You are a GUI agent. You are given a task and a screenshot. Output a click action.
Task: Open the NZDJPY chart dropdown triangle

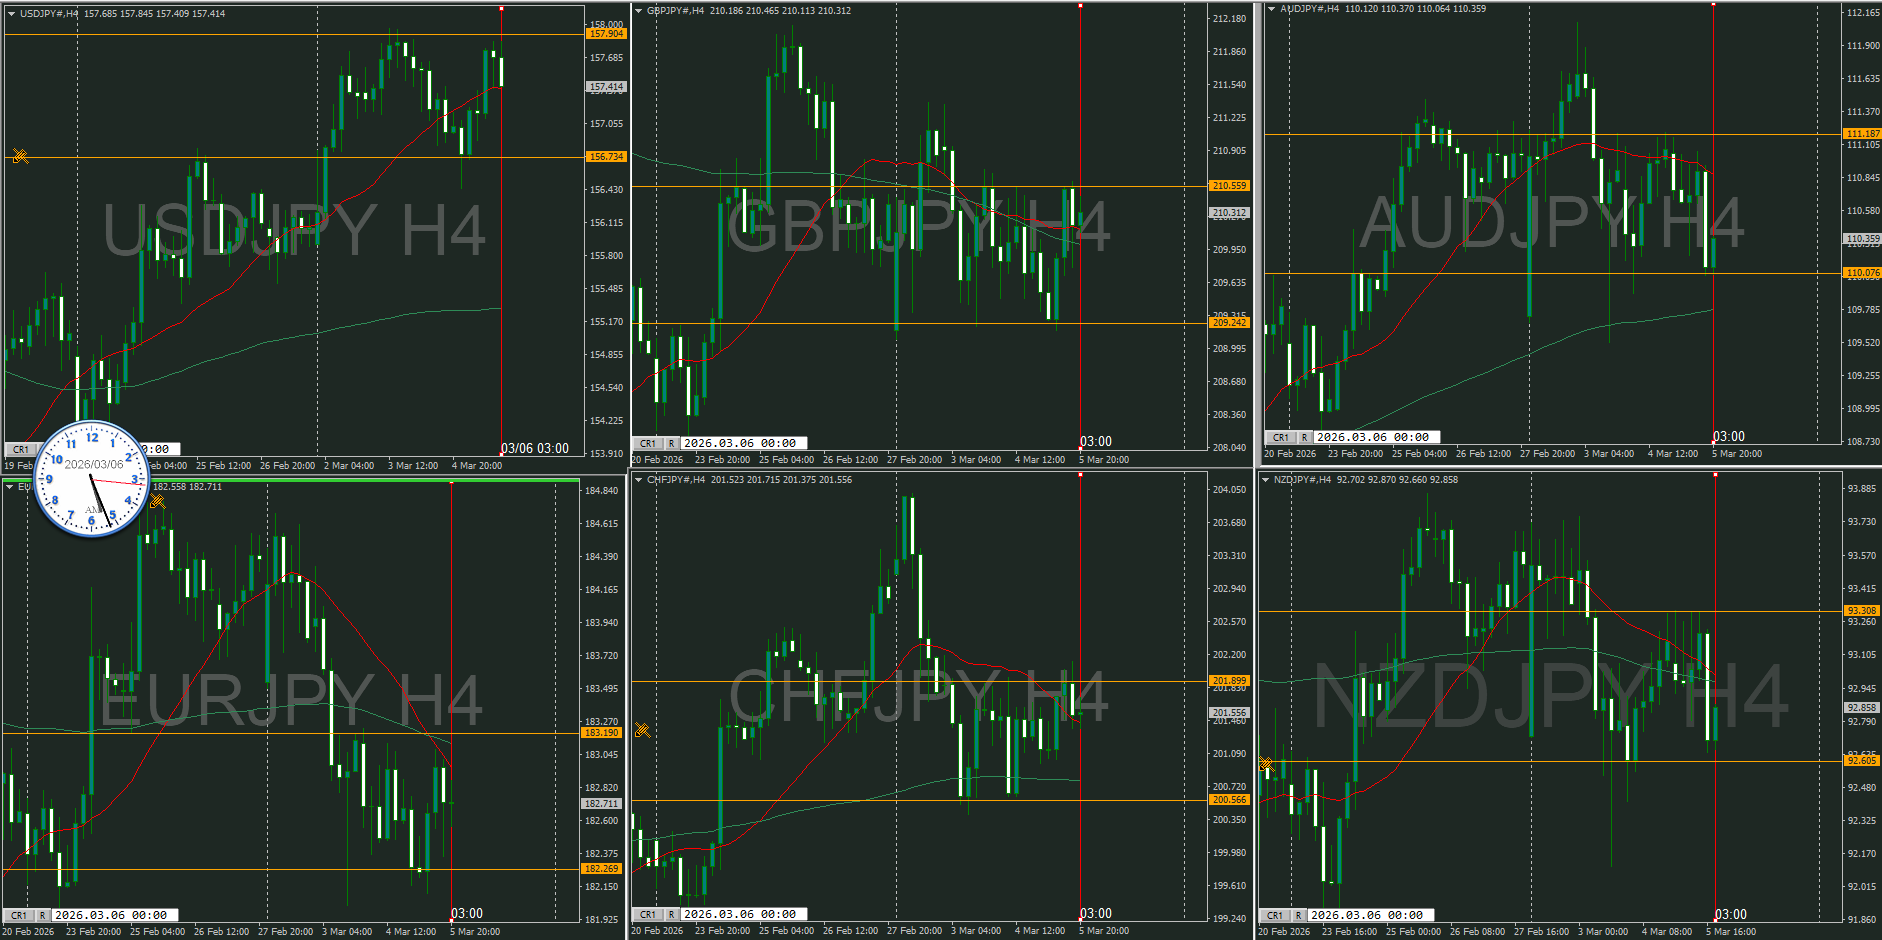pyautogui.click(x=1265, y=480)
